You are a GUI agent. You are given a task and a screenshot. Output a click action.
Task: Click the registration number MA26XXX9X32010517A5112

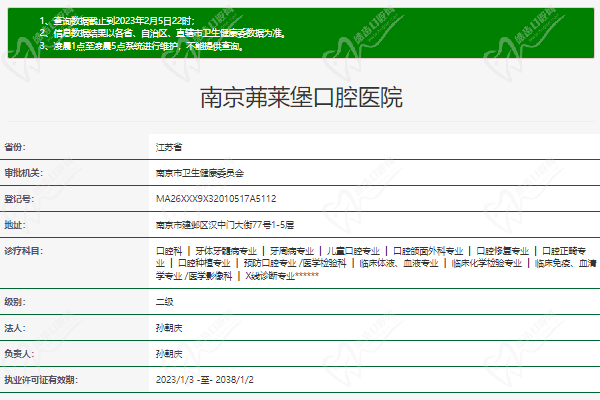(x=216, y=199)
